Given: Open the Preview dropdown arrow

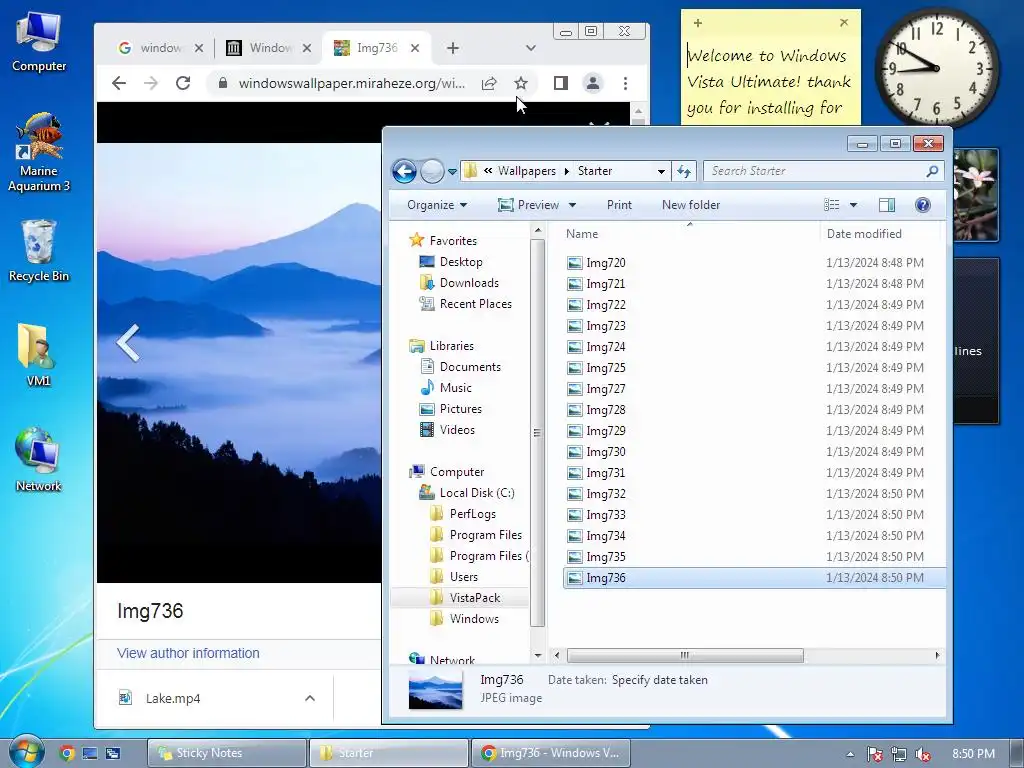Looking at the screenshot, I should coord(573,205).
